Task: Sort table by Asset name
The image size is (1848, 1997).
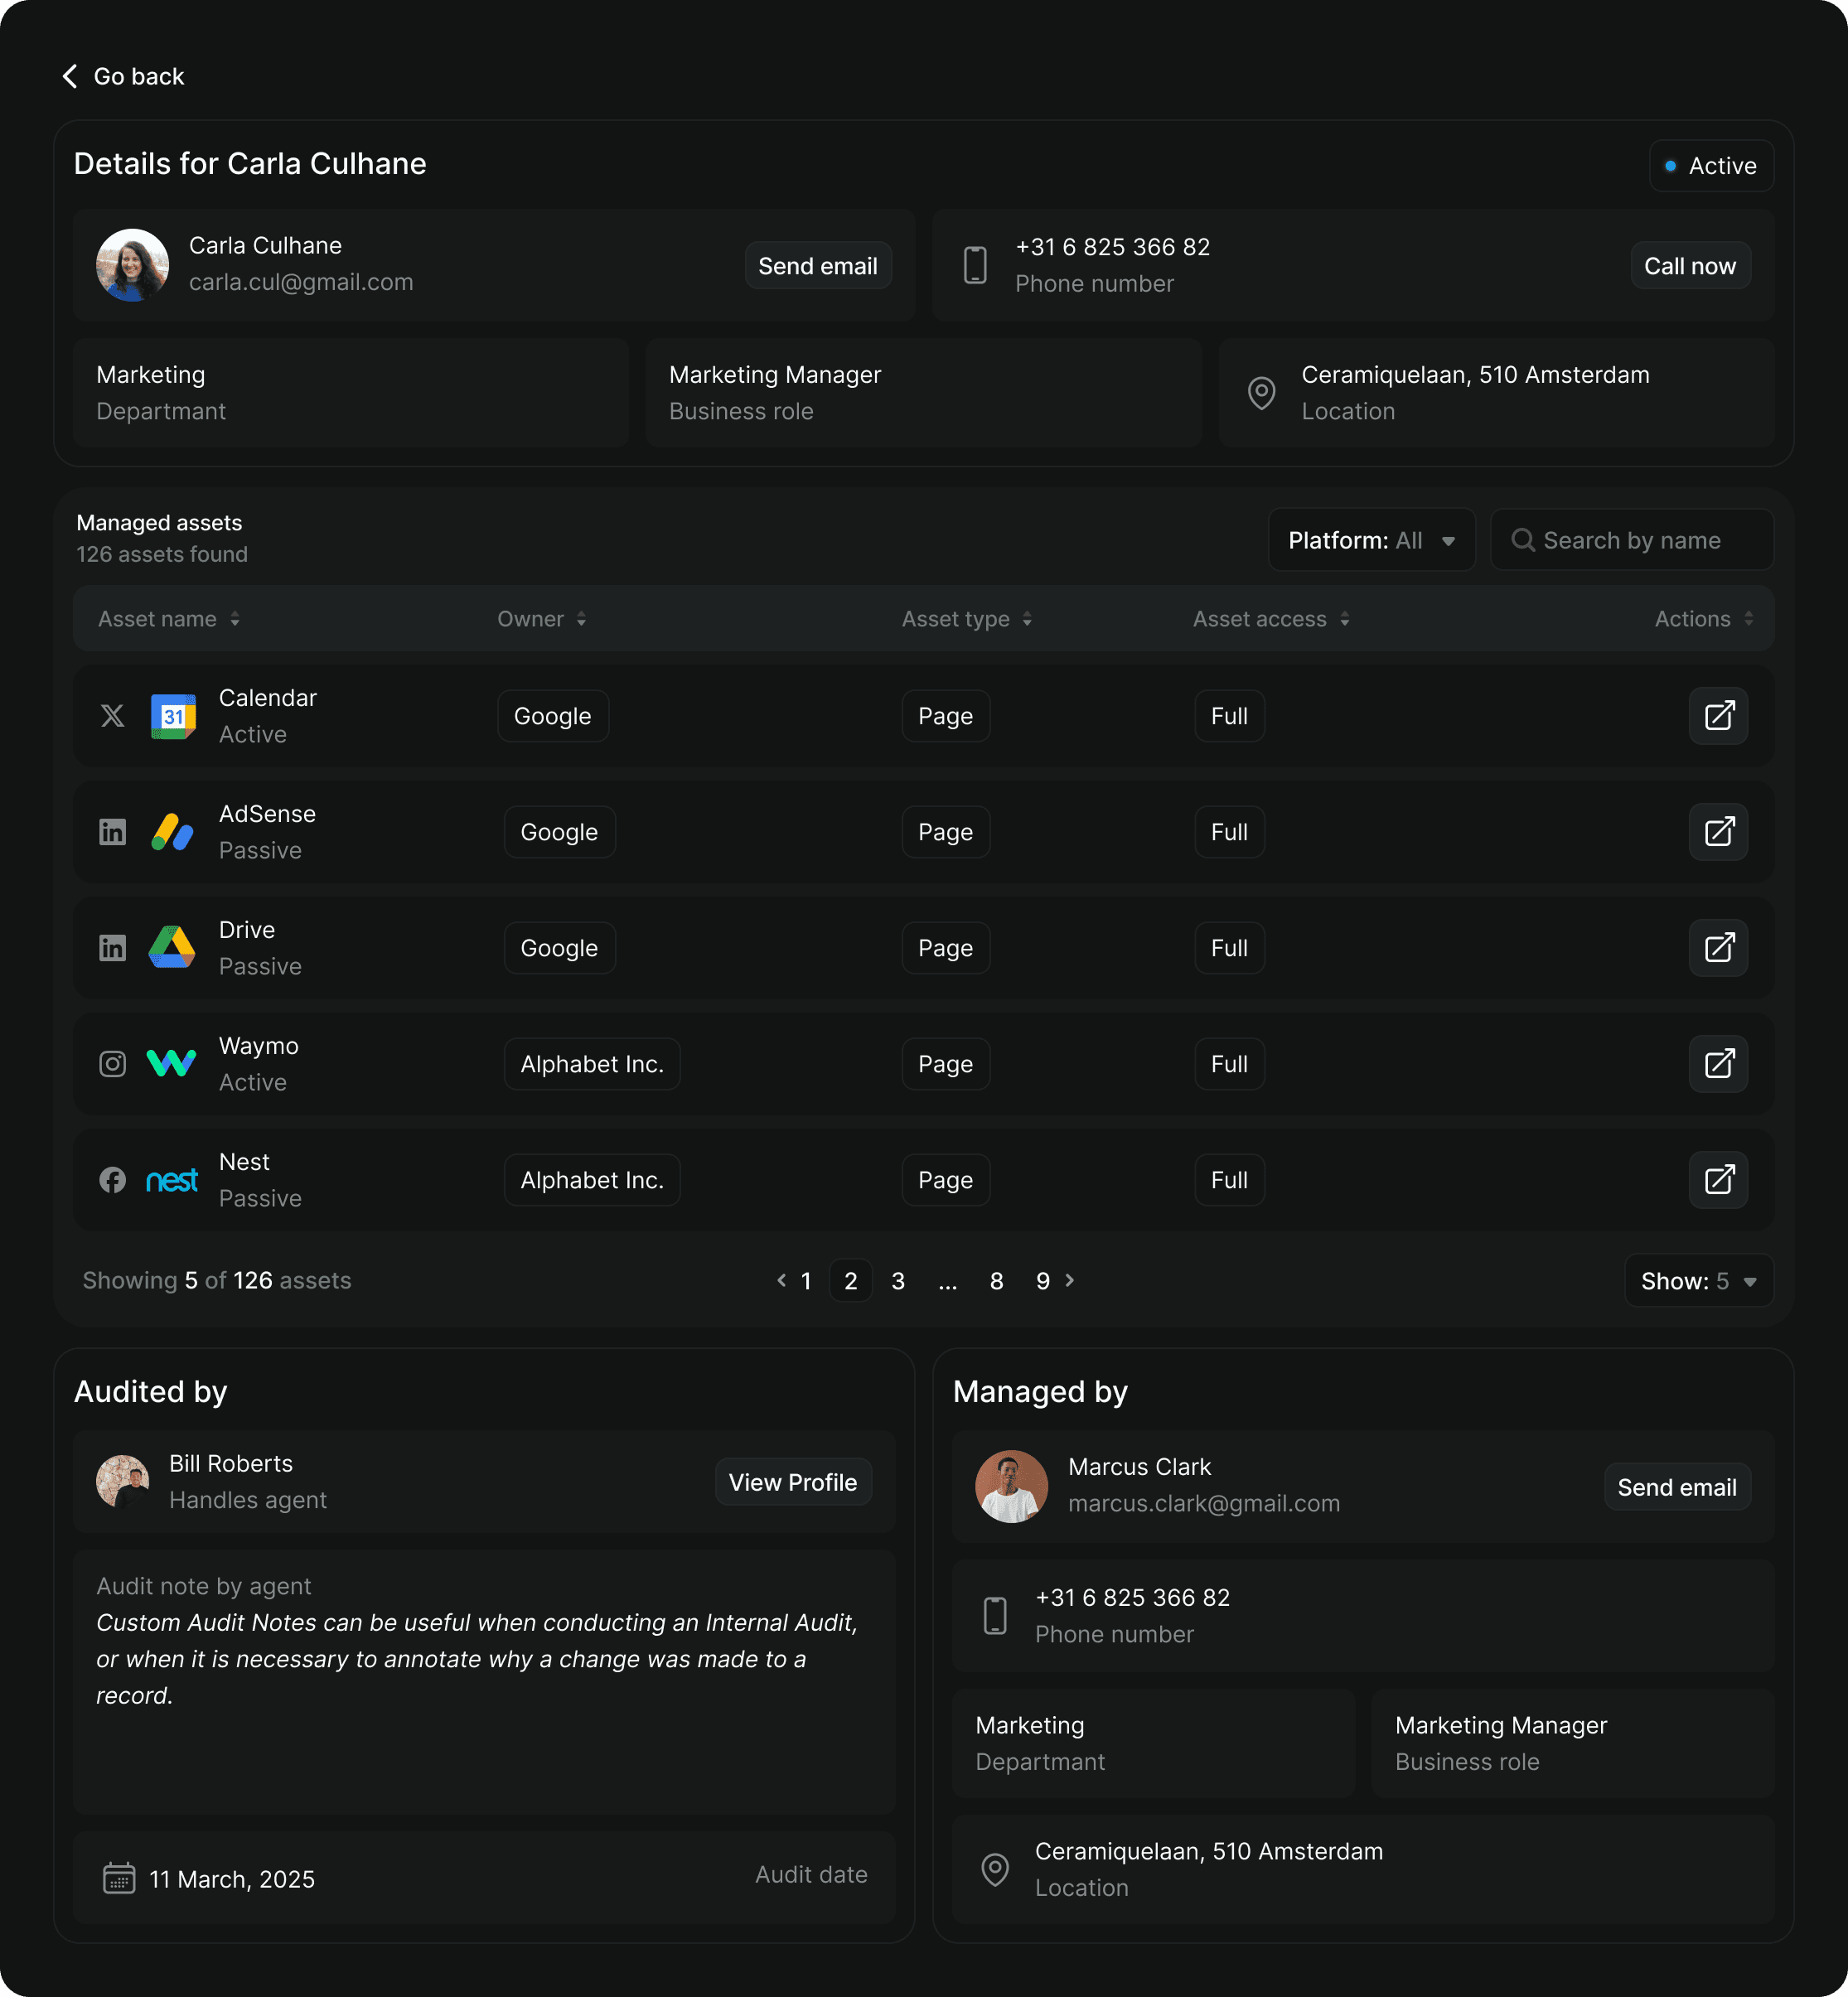Action: point(168,619)
